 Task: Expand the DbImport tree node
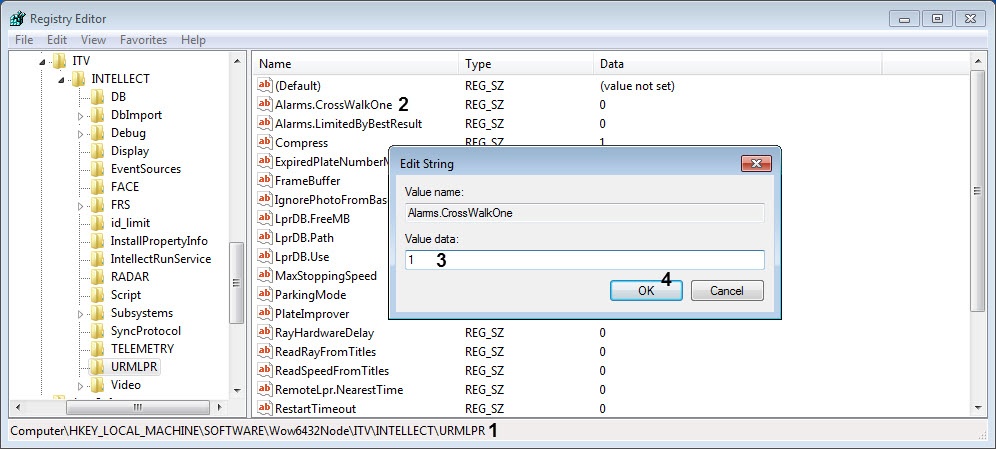tap(81, 116)
